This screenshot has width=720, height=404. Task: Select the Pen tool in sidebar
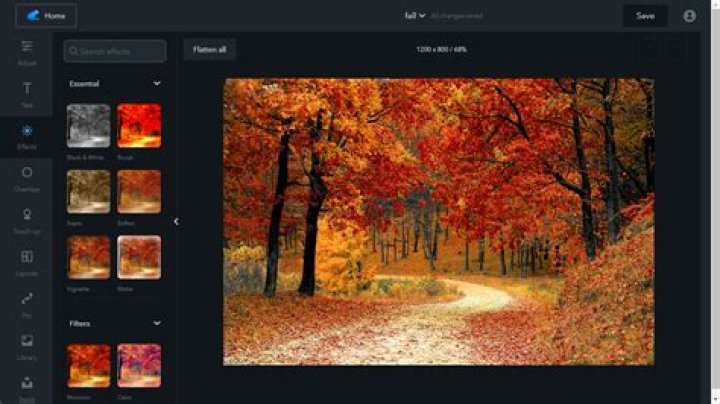click(x=26, y=303)
